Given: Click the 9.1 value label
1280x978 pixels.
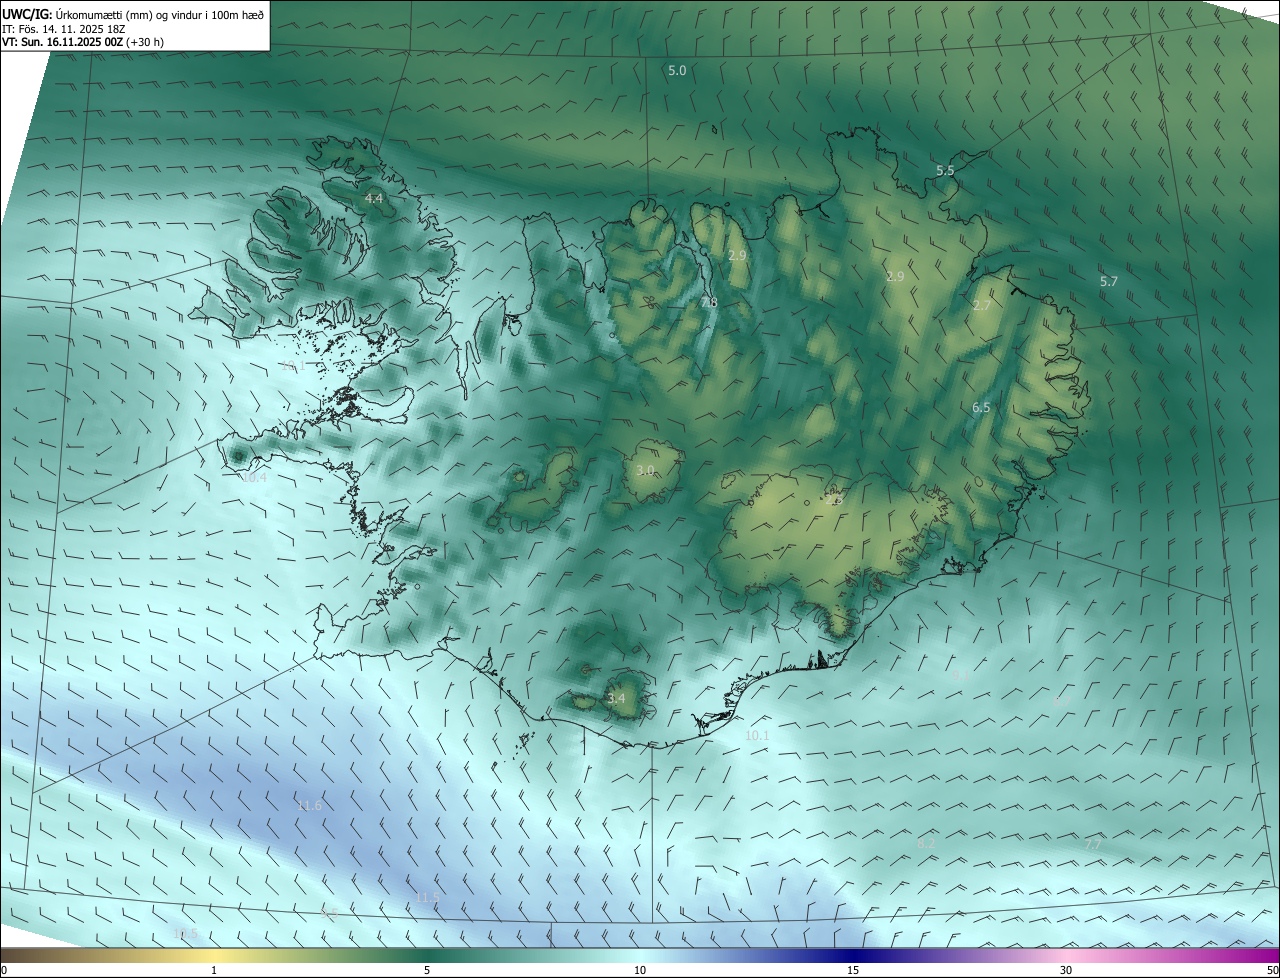Looking at the screenshot, I should tap(960, 676).
